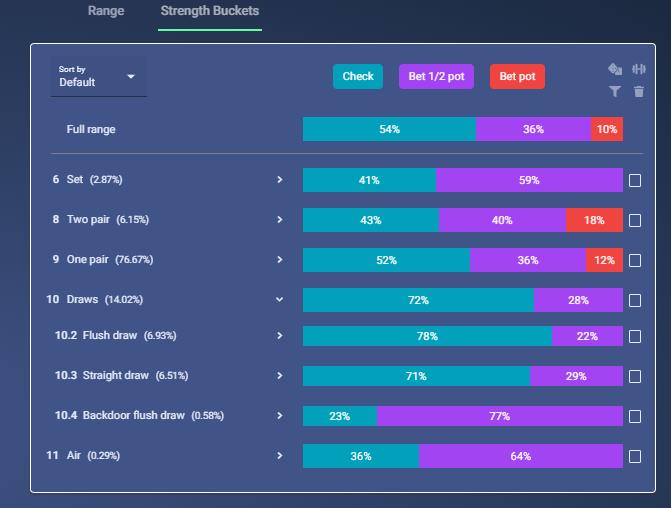Select the Strength Buckets tab
Image resolution: width=671 pixels, height=508 pixels.
click(210, 11)
